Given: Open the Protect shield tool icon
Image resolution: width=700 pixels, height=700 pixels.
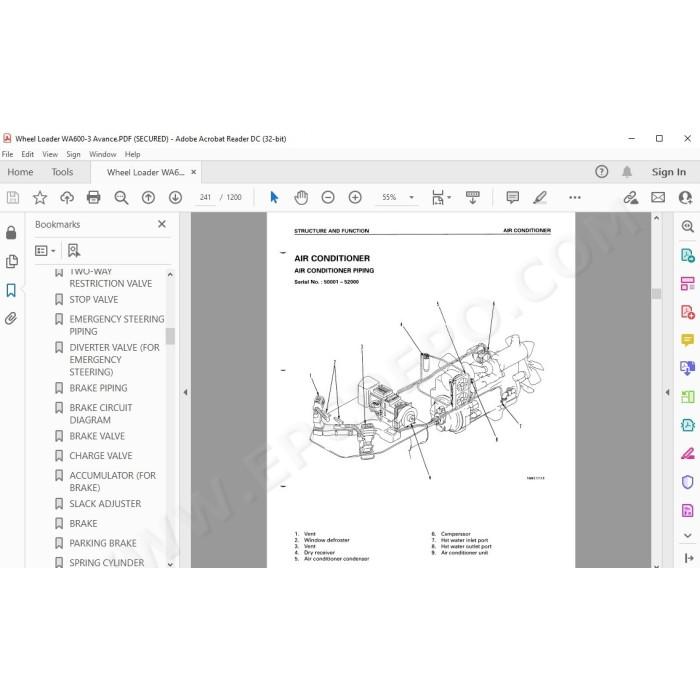Looking at the screenshot, I should point(688,482).
